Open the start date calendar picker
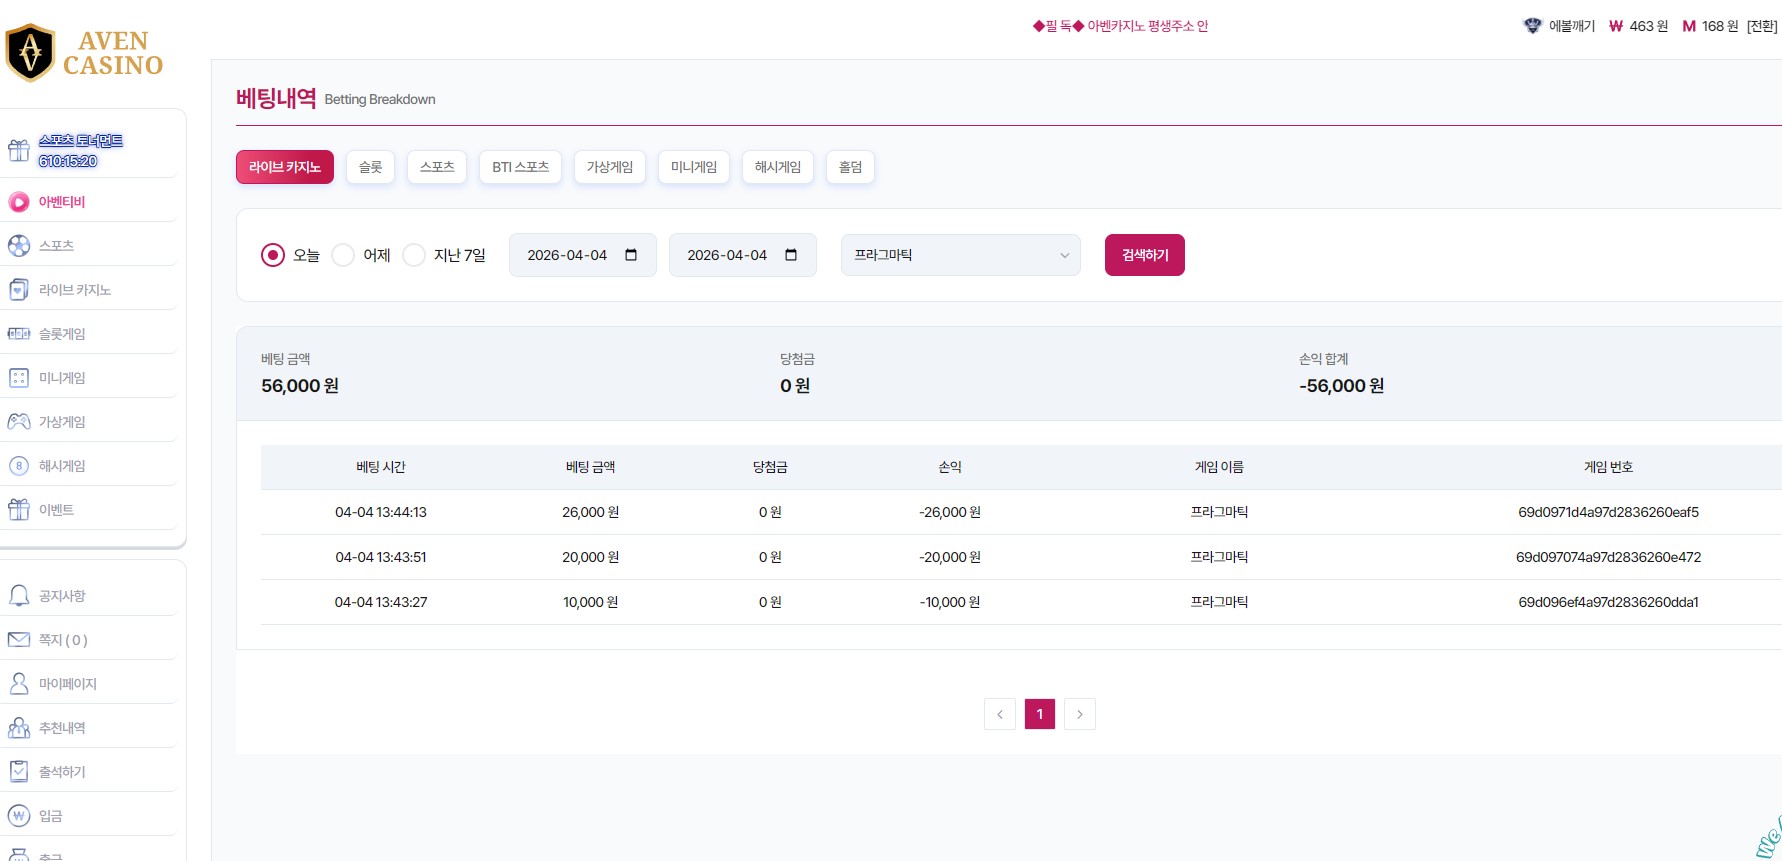The height and width of the screenshot is (861, 1782). tap(631, 255)
